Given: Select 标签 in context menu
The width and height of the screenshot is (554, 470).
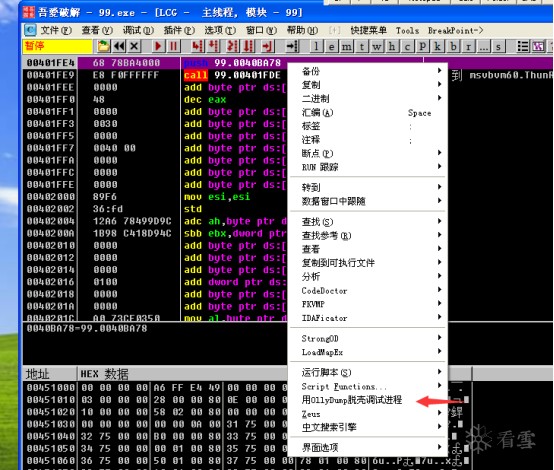Looking at the screenshot, I should coord(367,126).
